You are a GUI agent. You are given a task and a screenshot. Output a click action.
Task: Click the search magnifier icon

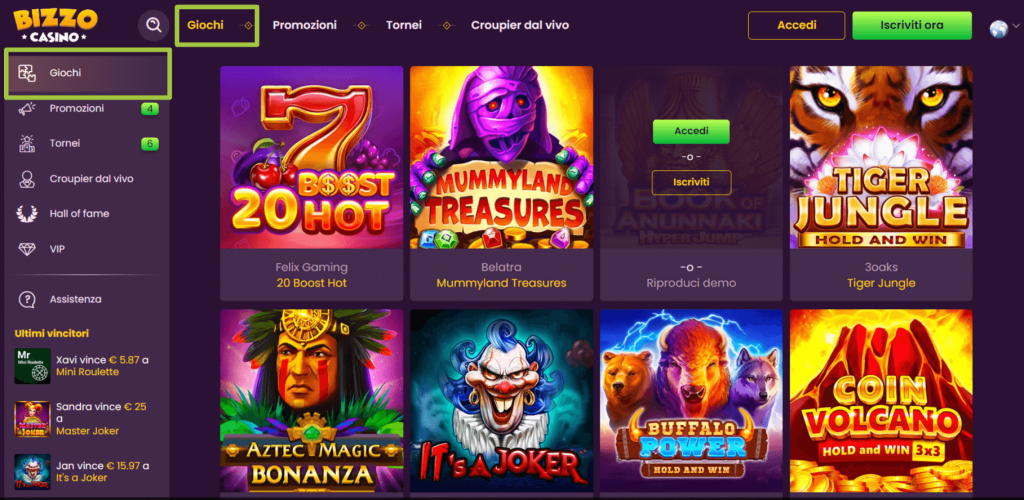pyautogui.click(x=153, y=25)
